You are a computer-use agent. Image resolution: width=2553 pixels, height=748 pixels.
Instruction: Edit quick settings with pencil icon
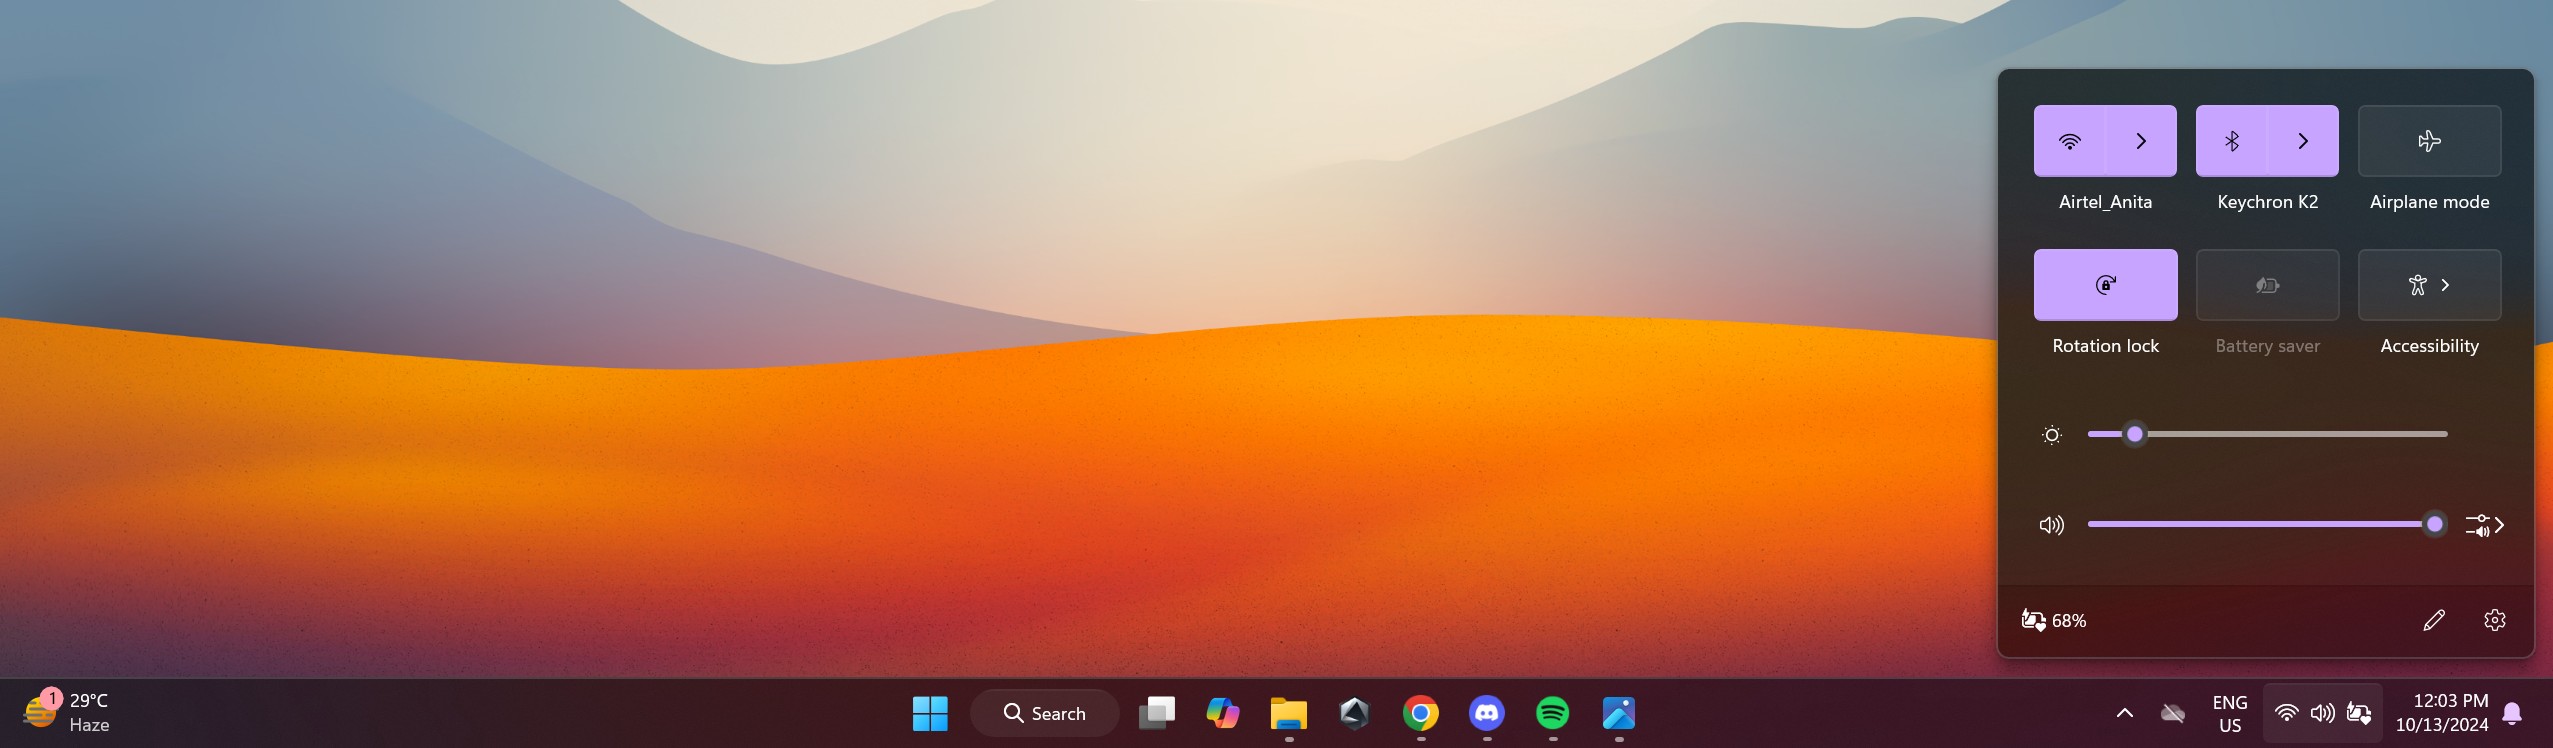point(2434,620)
